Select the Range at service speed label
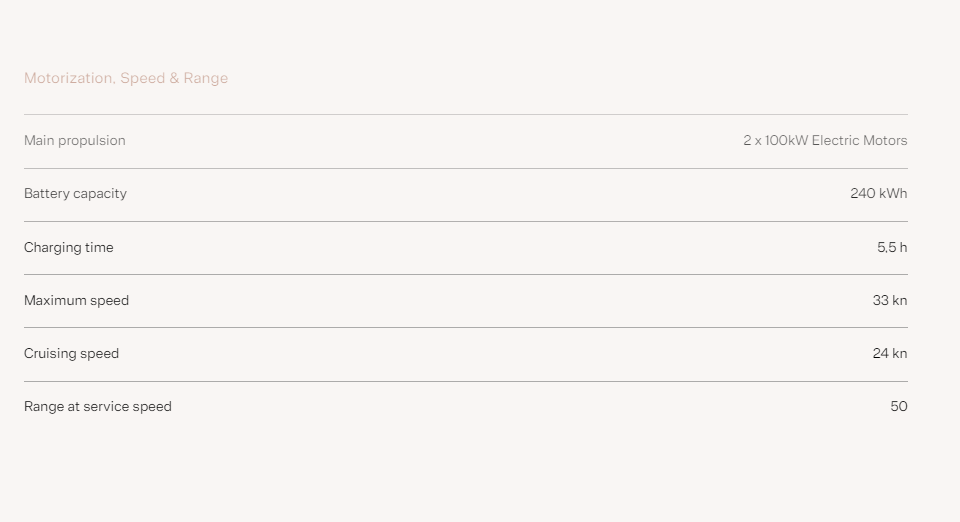 pos(98,407)
